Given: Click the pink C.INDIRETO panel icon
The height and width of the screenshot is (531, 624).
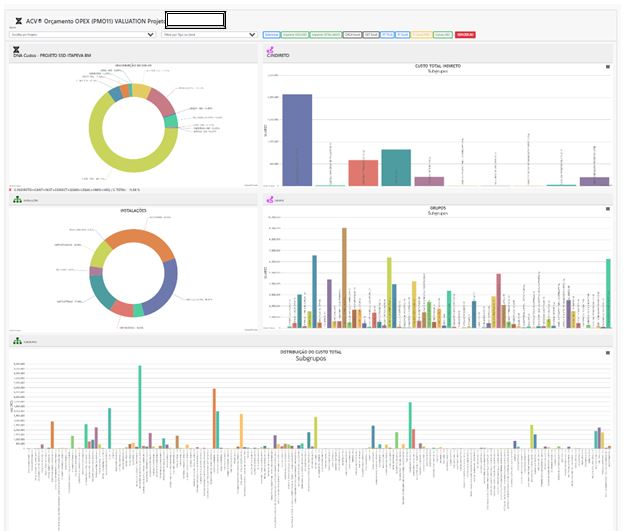Looking at the screenshot, I should [x=269, y=49].
